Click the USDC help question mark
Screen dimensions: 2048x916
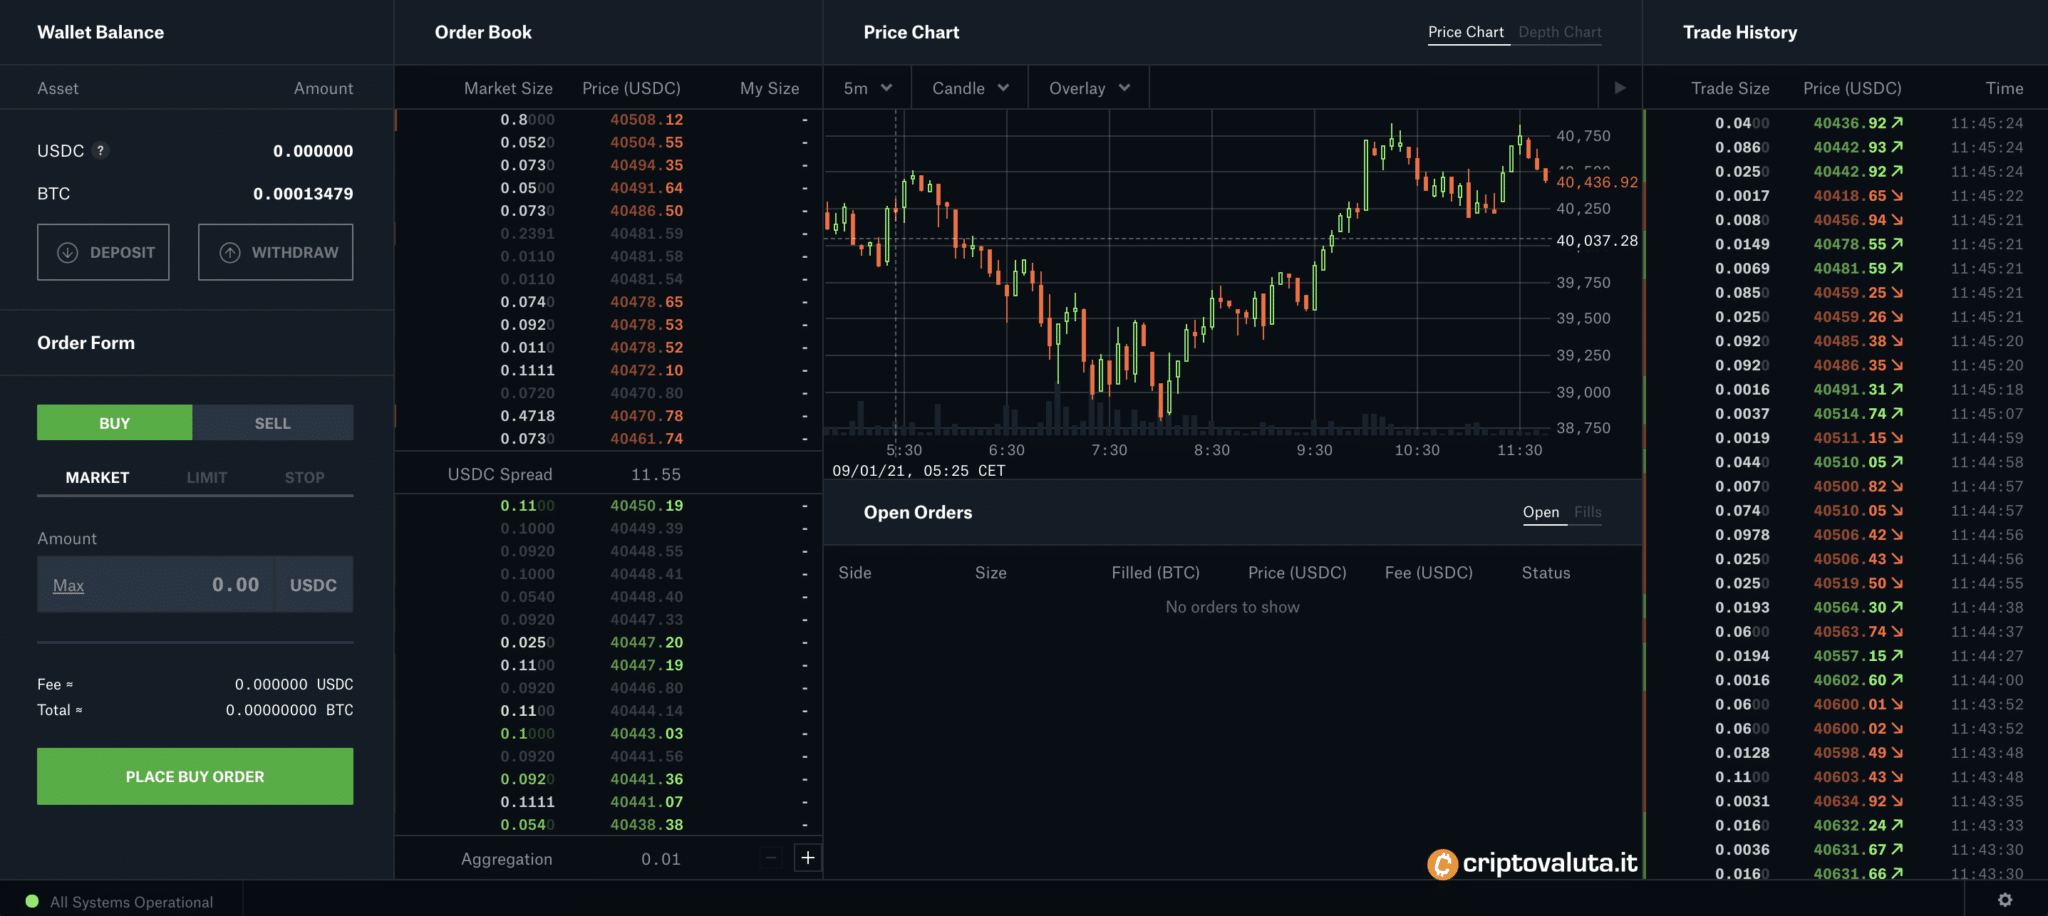click(x=100, y=150)
